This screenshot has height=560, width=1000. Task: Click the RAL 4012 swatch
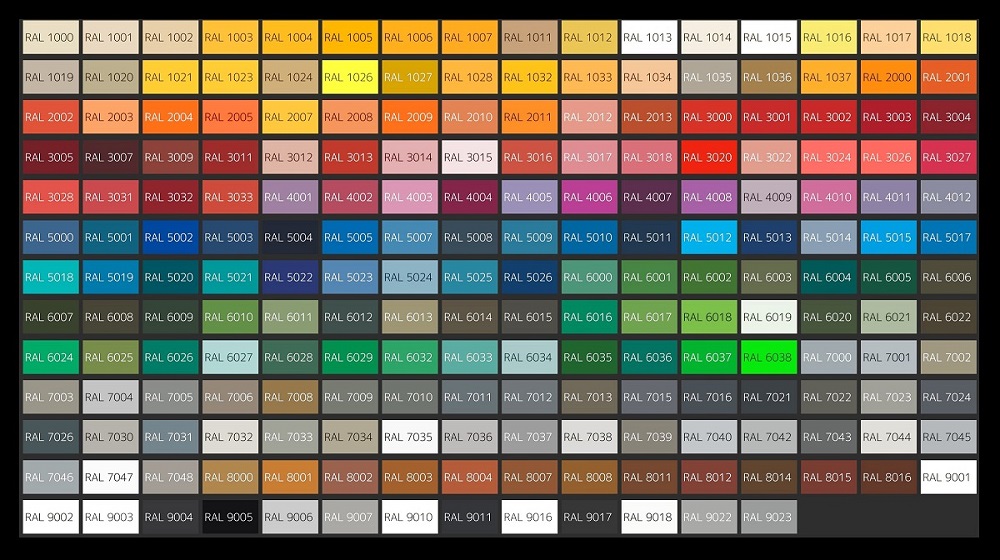[948, 197]
